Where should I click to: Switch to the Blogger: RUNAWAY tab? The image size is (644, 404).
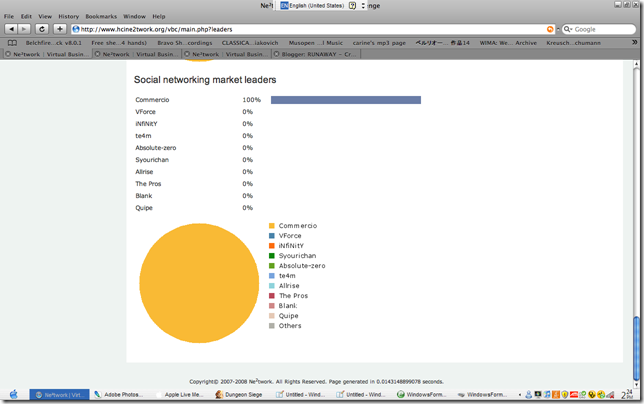point(316,54)
